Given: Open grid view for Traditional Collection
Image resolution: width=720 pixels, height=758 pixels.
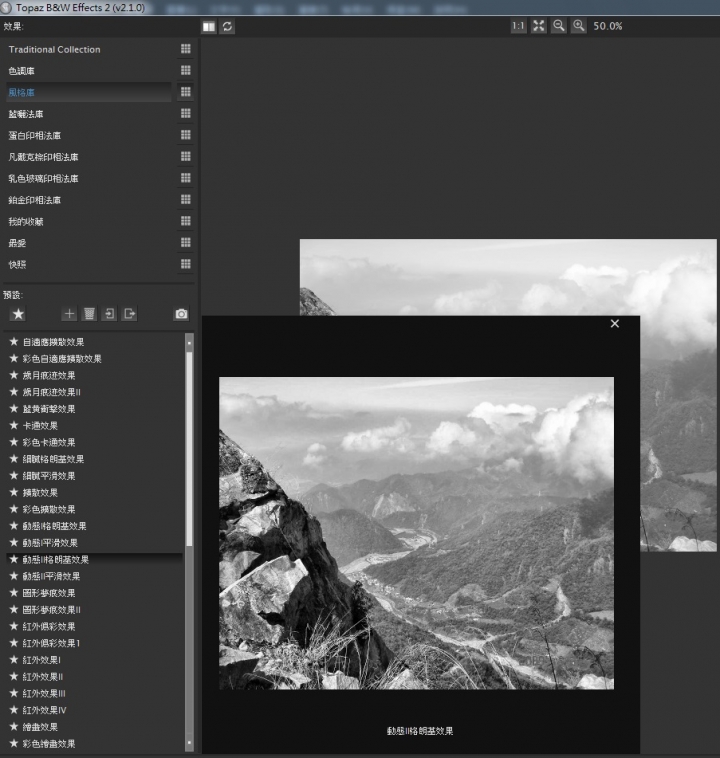Looking at the screenshot, I should point(186,49).
